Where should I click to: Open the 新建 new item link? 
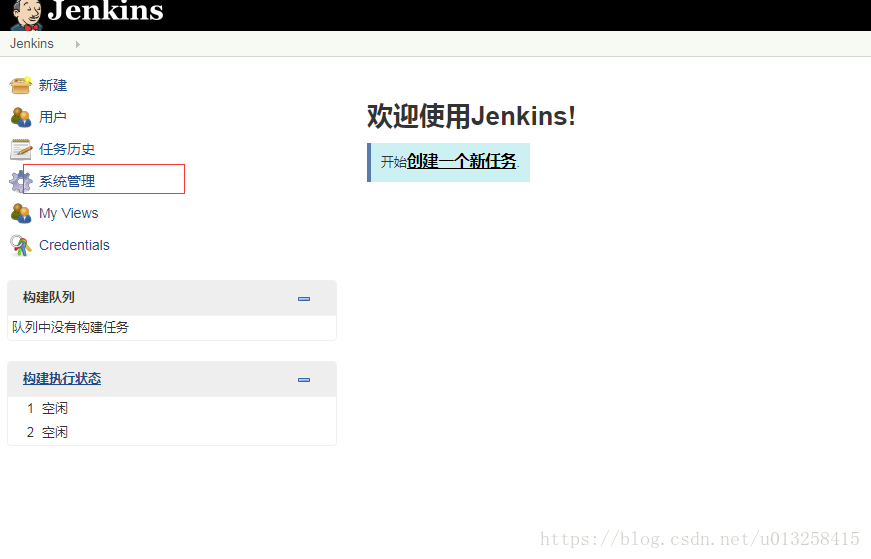pos(53,85)
